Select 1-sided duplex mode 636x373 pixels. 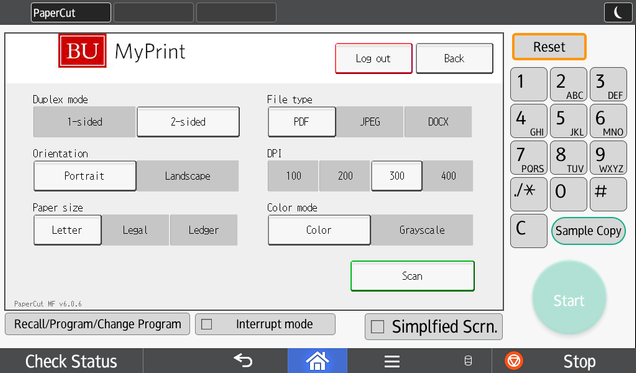point(84,122)
